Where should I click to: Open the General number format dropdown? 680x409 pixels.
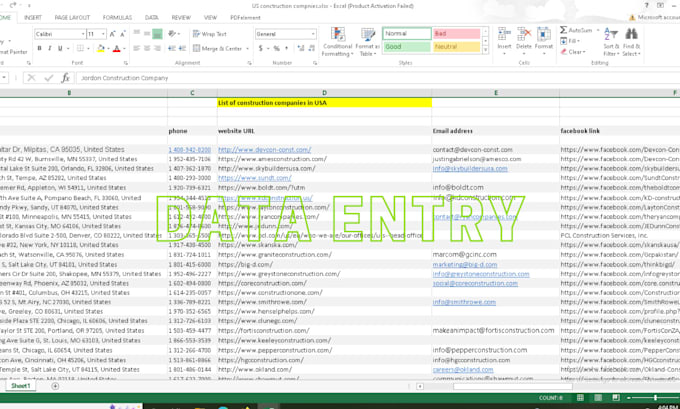(x=313, y=34)
